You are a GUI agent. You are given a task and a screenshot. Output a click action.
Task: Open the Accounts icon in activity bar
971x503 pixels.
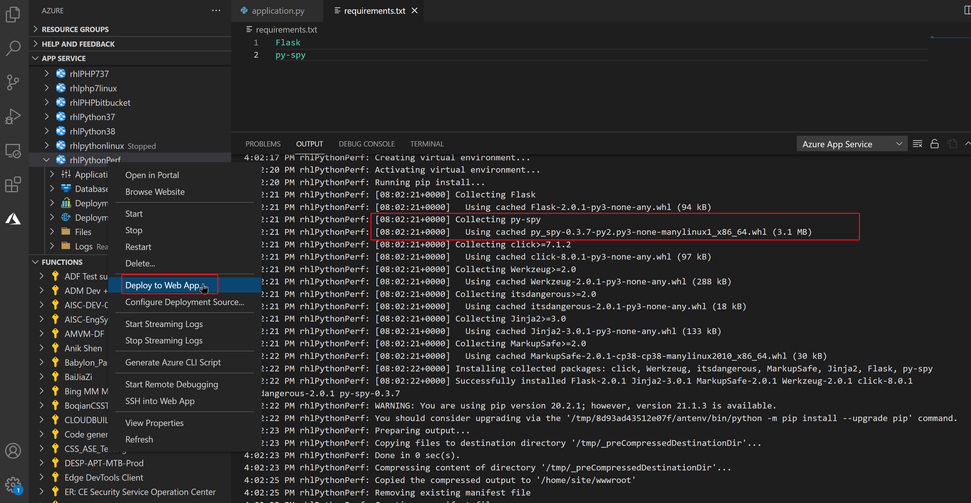click(x=13, y=450)
